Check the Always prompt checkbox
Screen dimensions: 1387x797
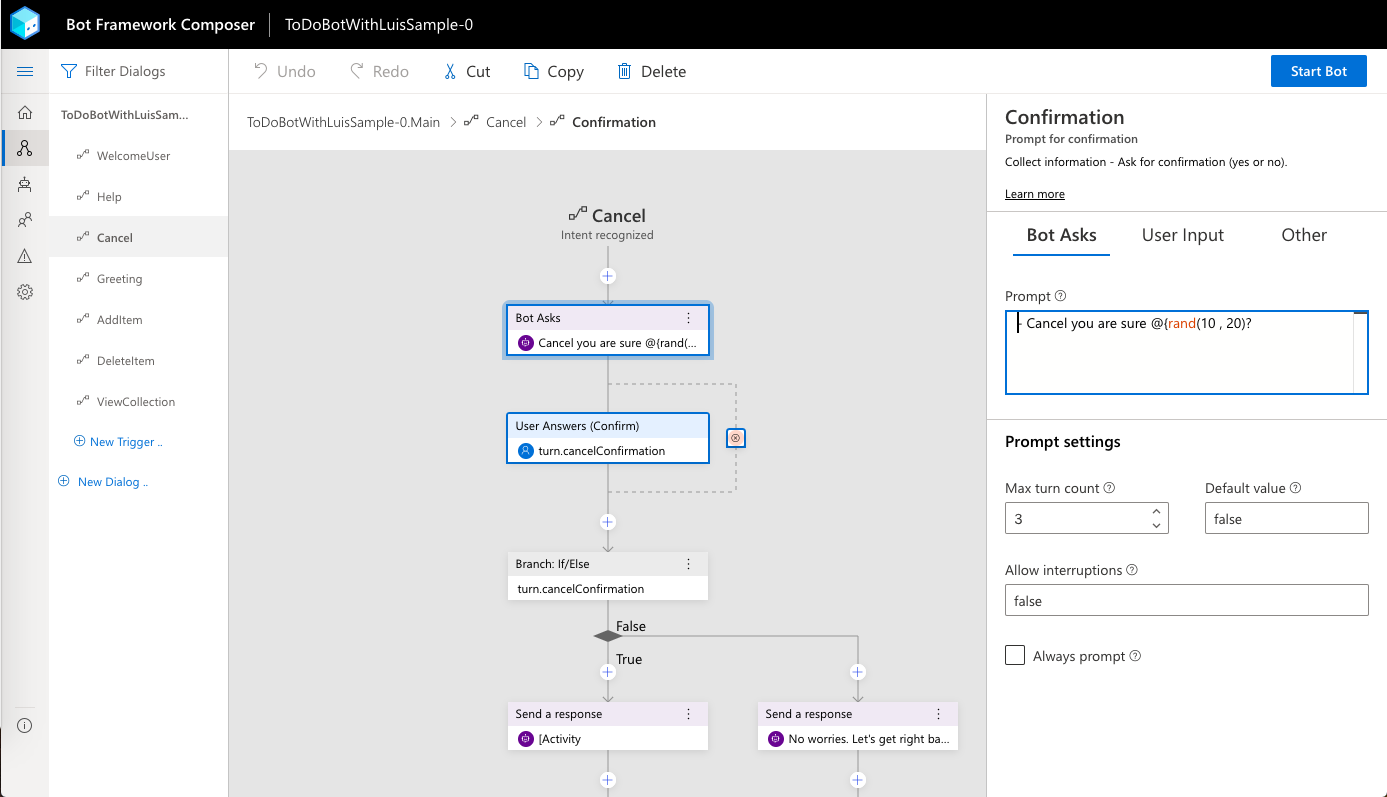coord(1015,655)
